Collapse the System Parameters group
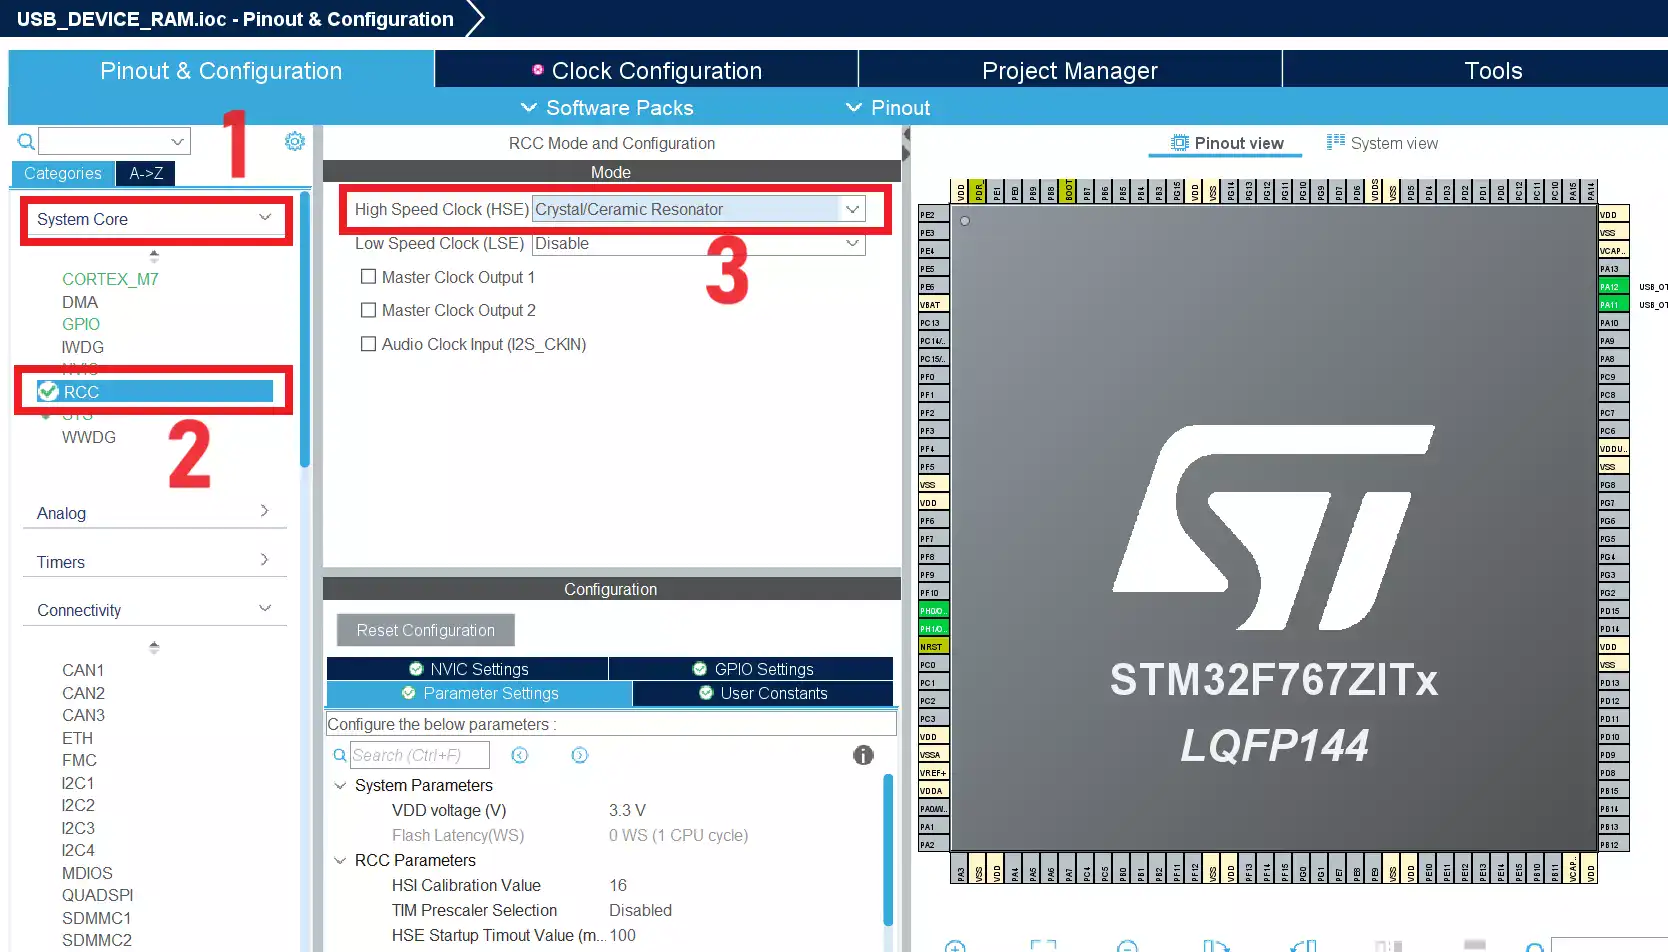 [x=340, y=786]
